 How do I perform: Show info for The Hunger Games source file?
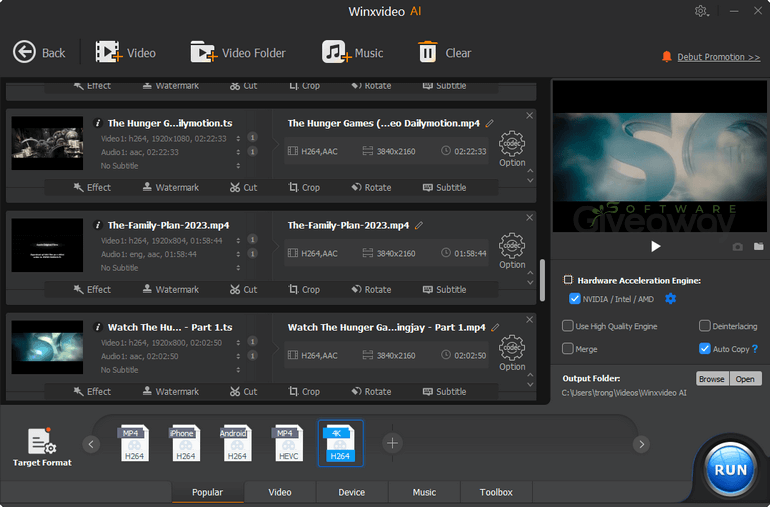click(x=98, y=123)
